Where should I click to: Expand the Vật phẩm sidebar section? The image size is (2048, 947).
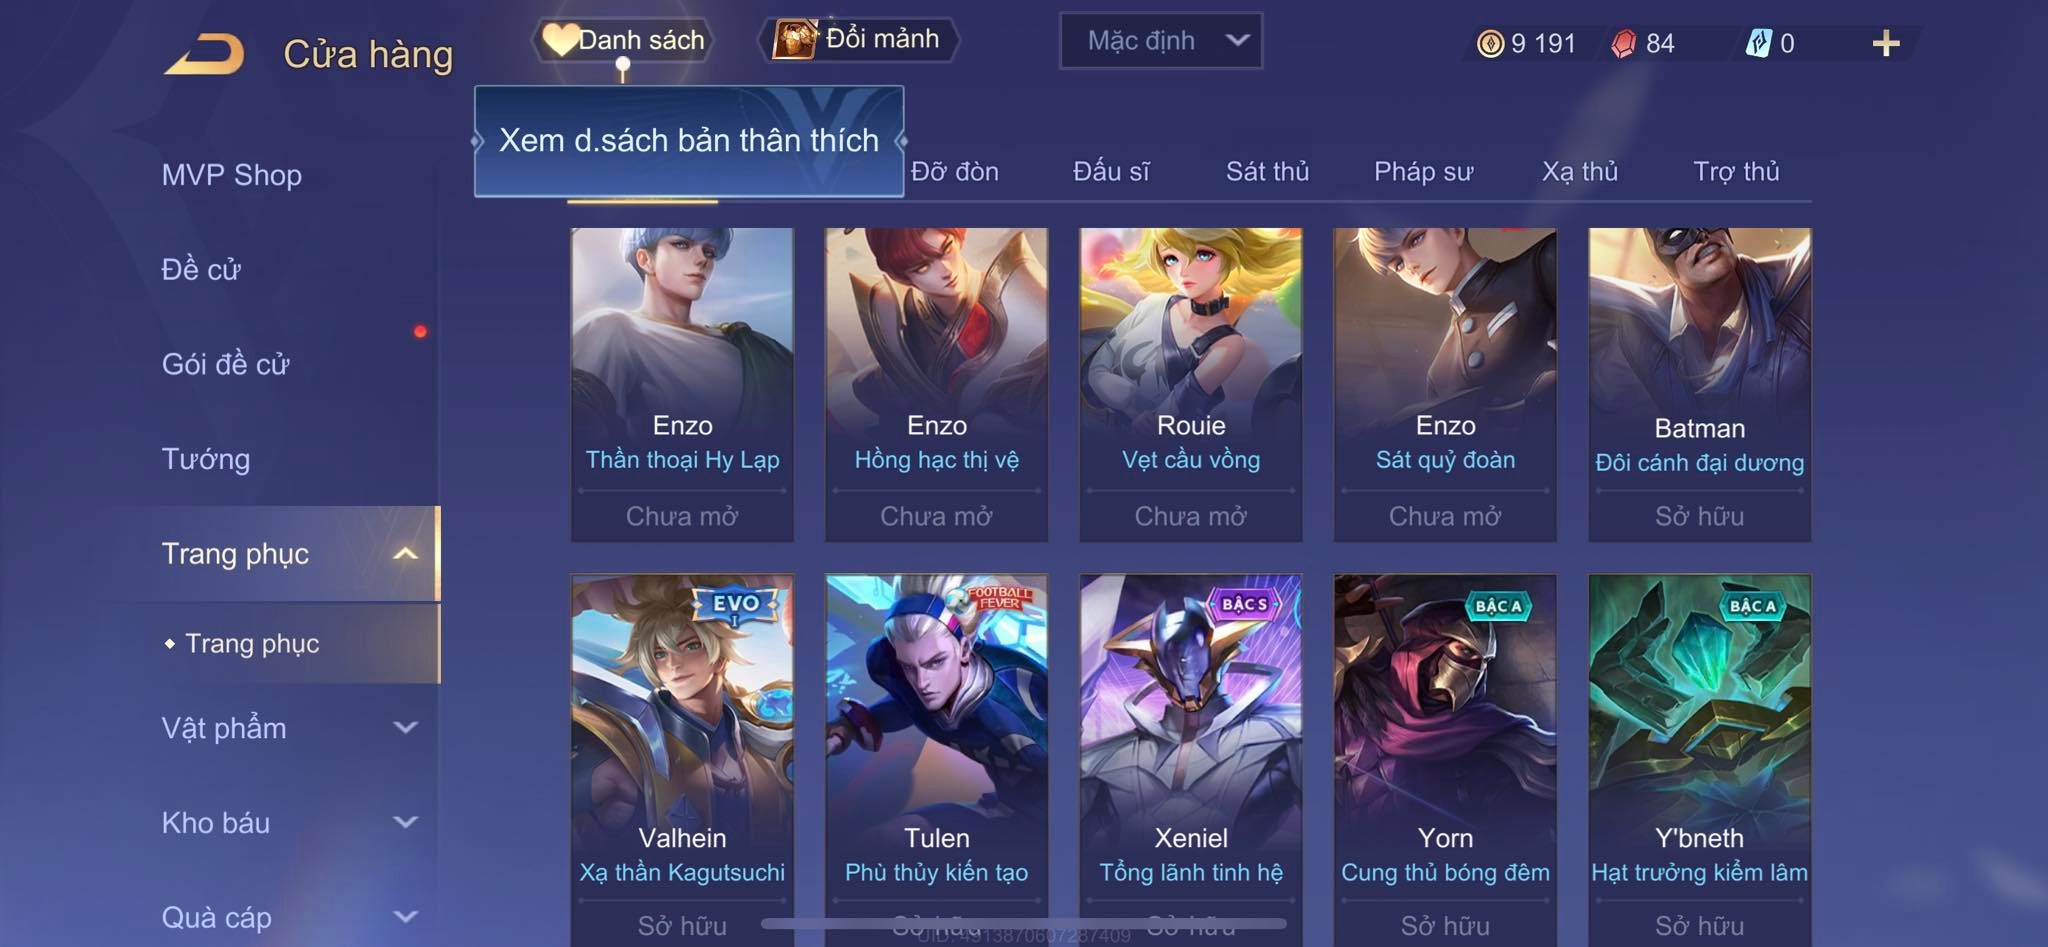(x=405, y=727)
